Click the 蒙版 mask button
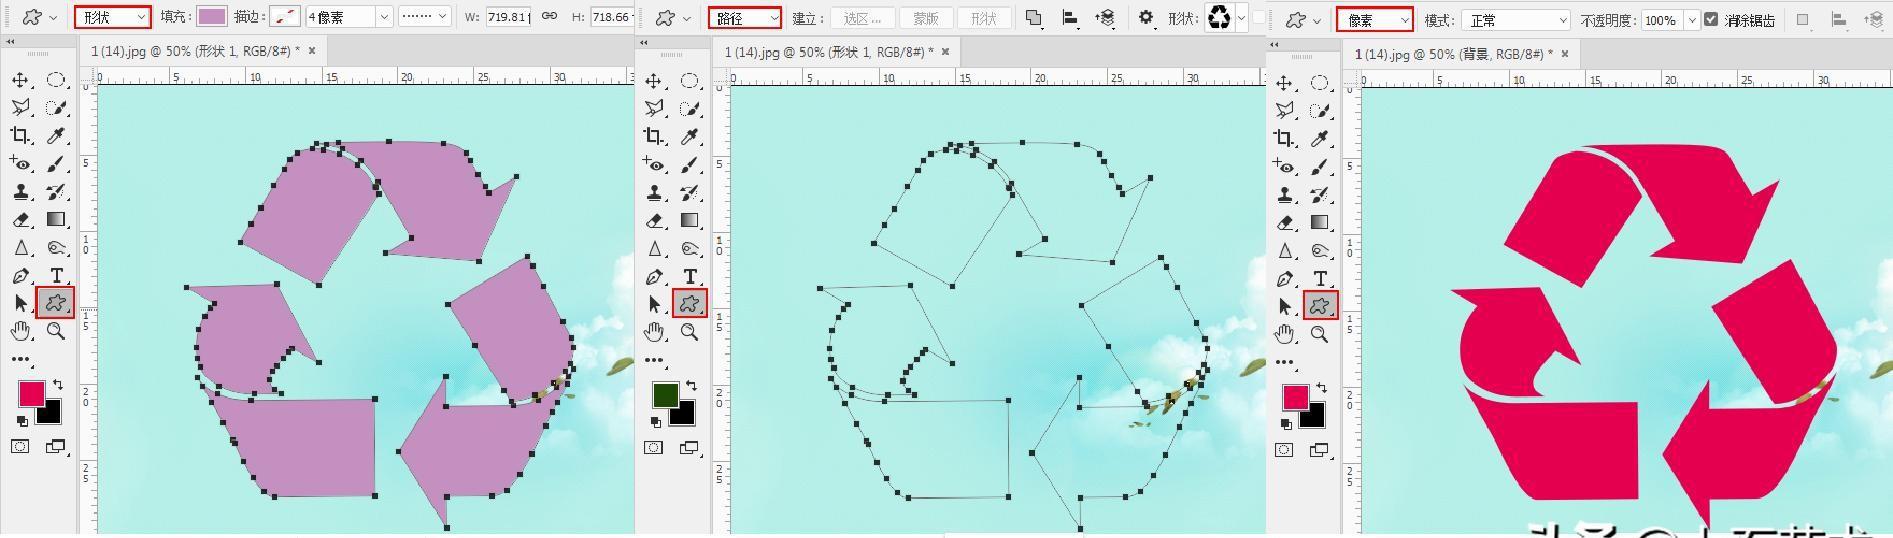This screenshot has height=538, width=1893. (925, 18)
